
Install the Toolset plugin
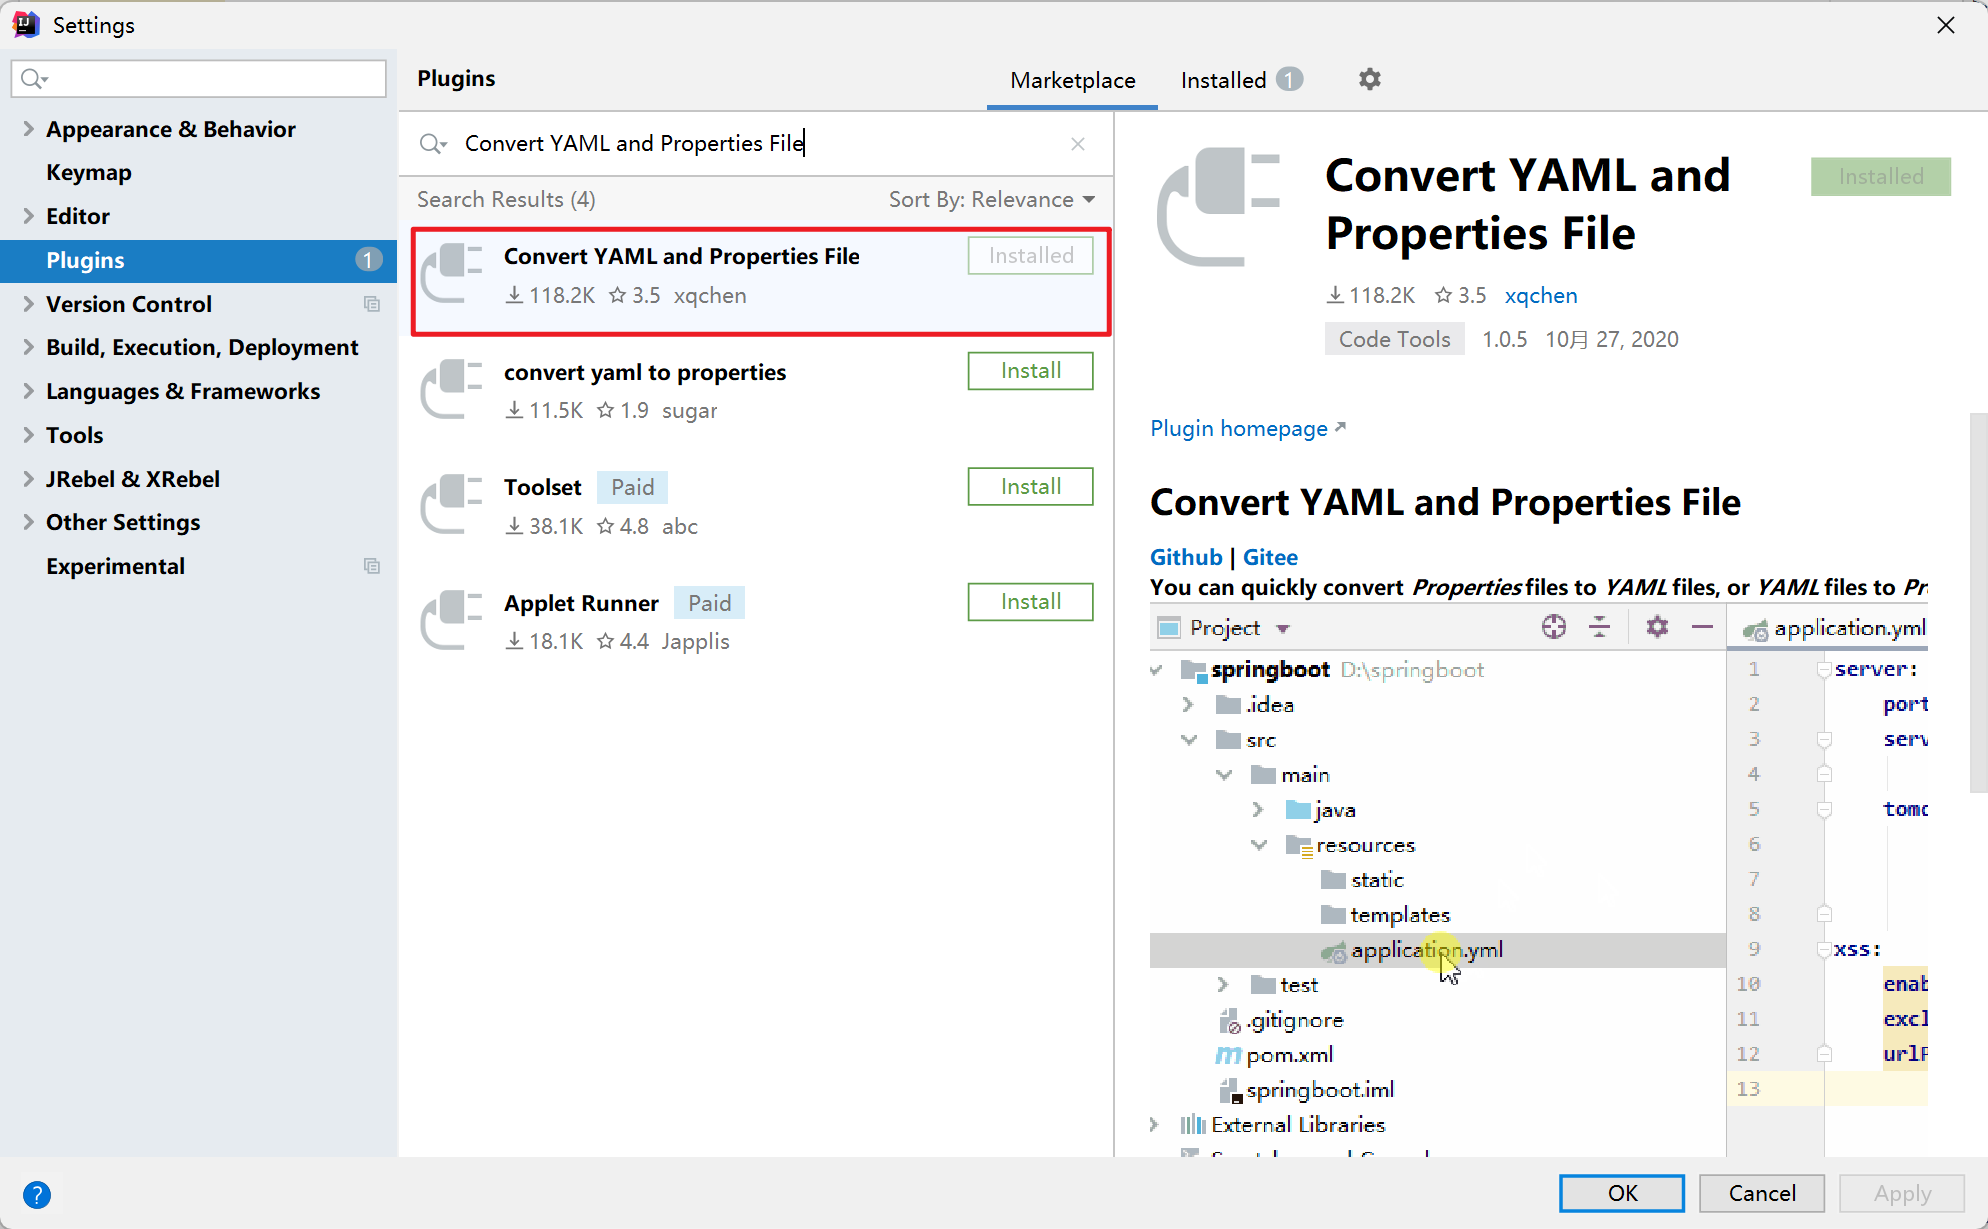1030,487
